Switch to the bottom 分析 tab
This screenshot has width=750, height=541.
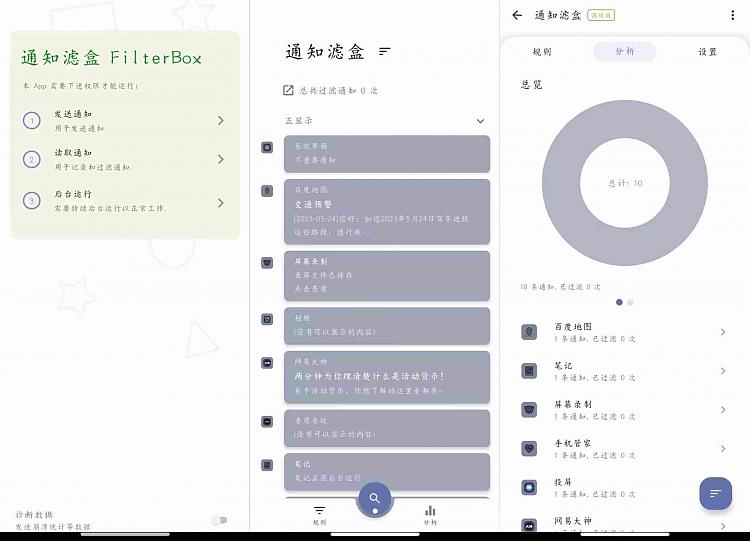click(430, 515)
